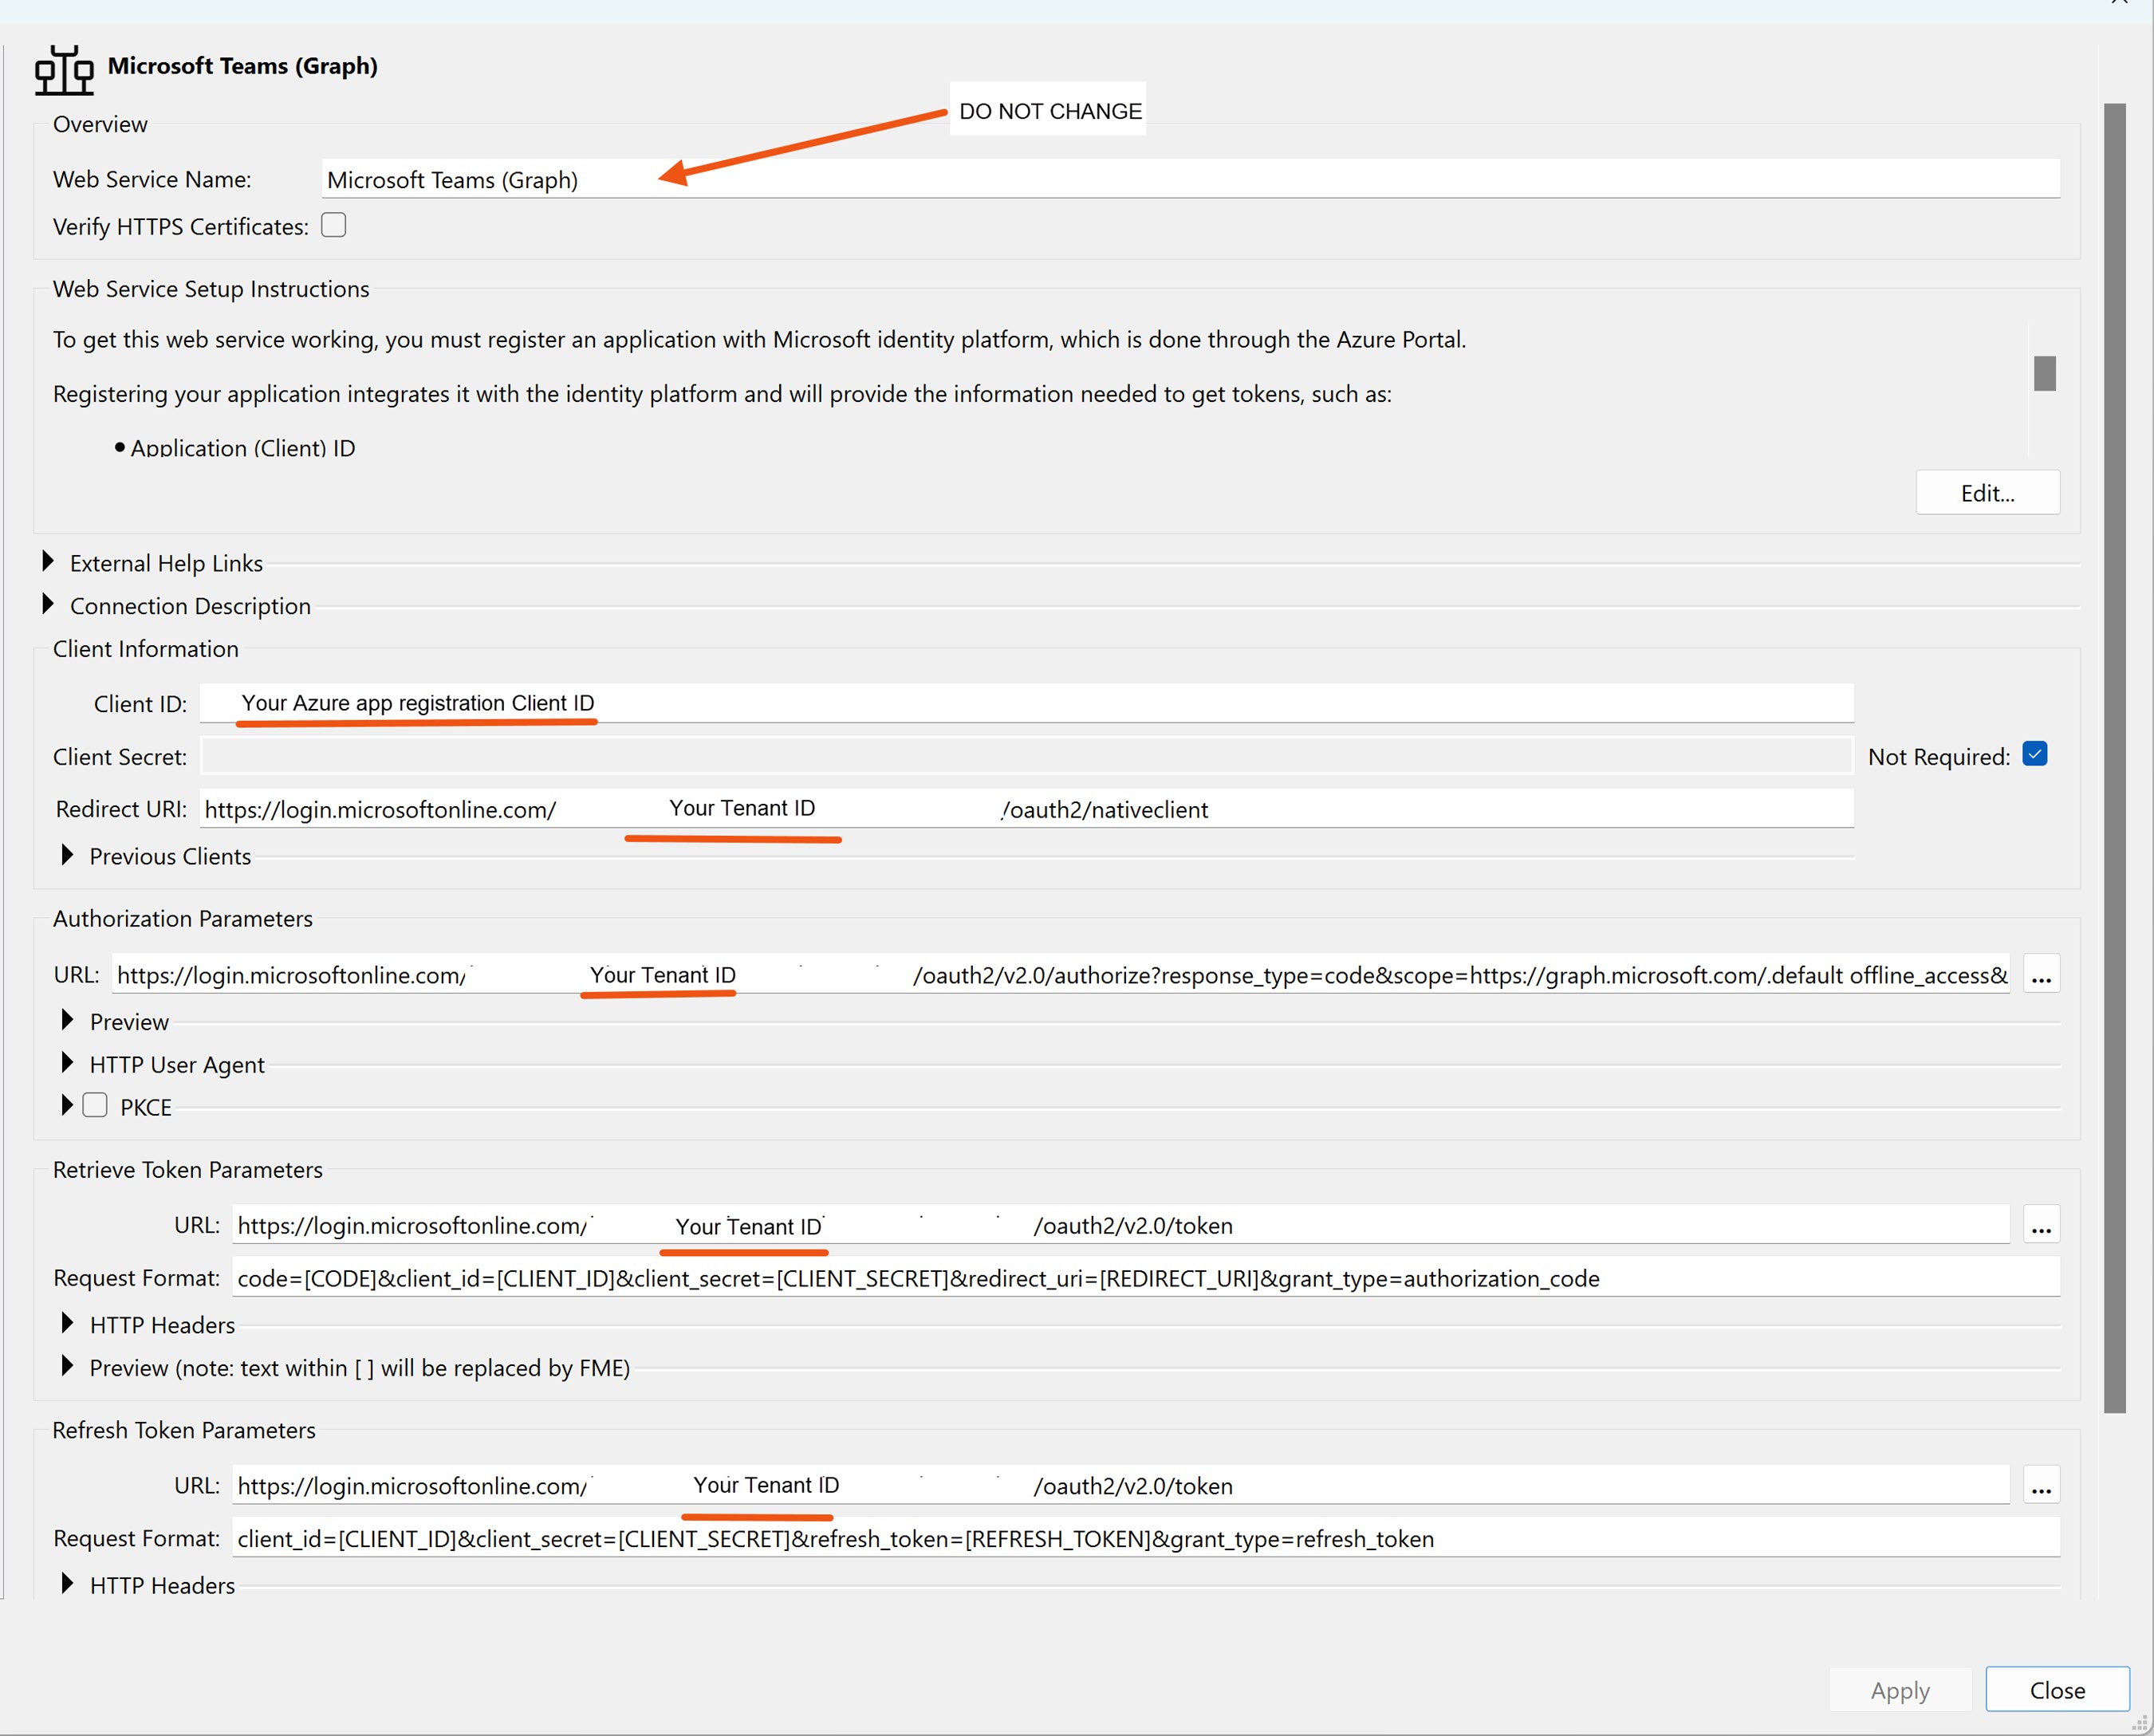Click the Web Service Setup Instructions heading

pyautogui.click(x=211, y=289)
